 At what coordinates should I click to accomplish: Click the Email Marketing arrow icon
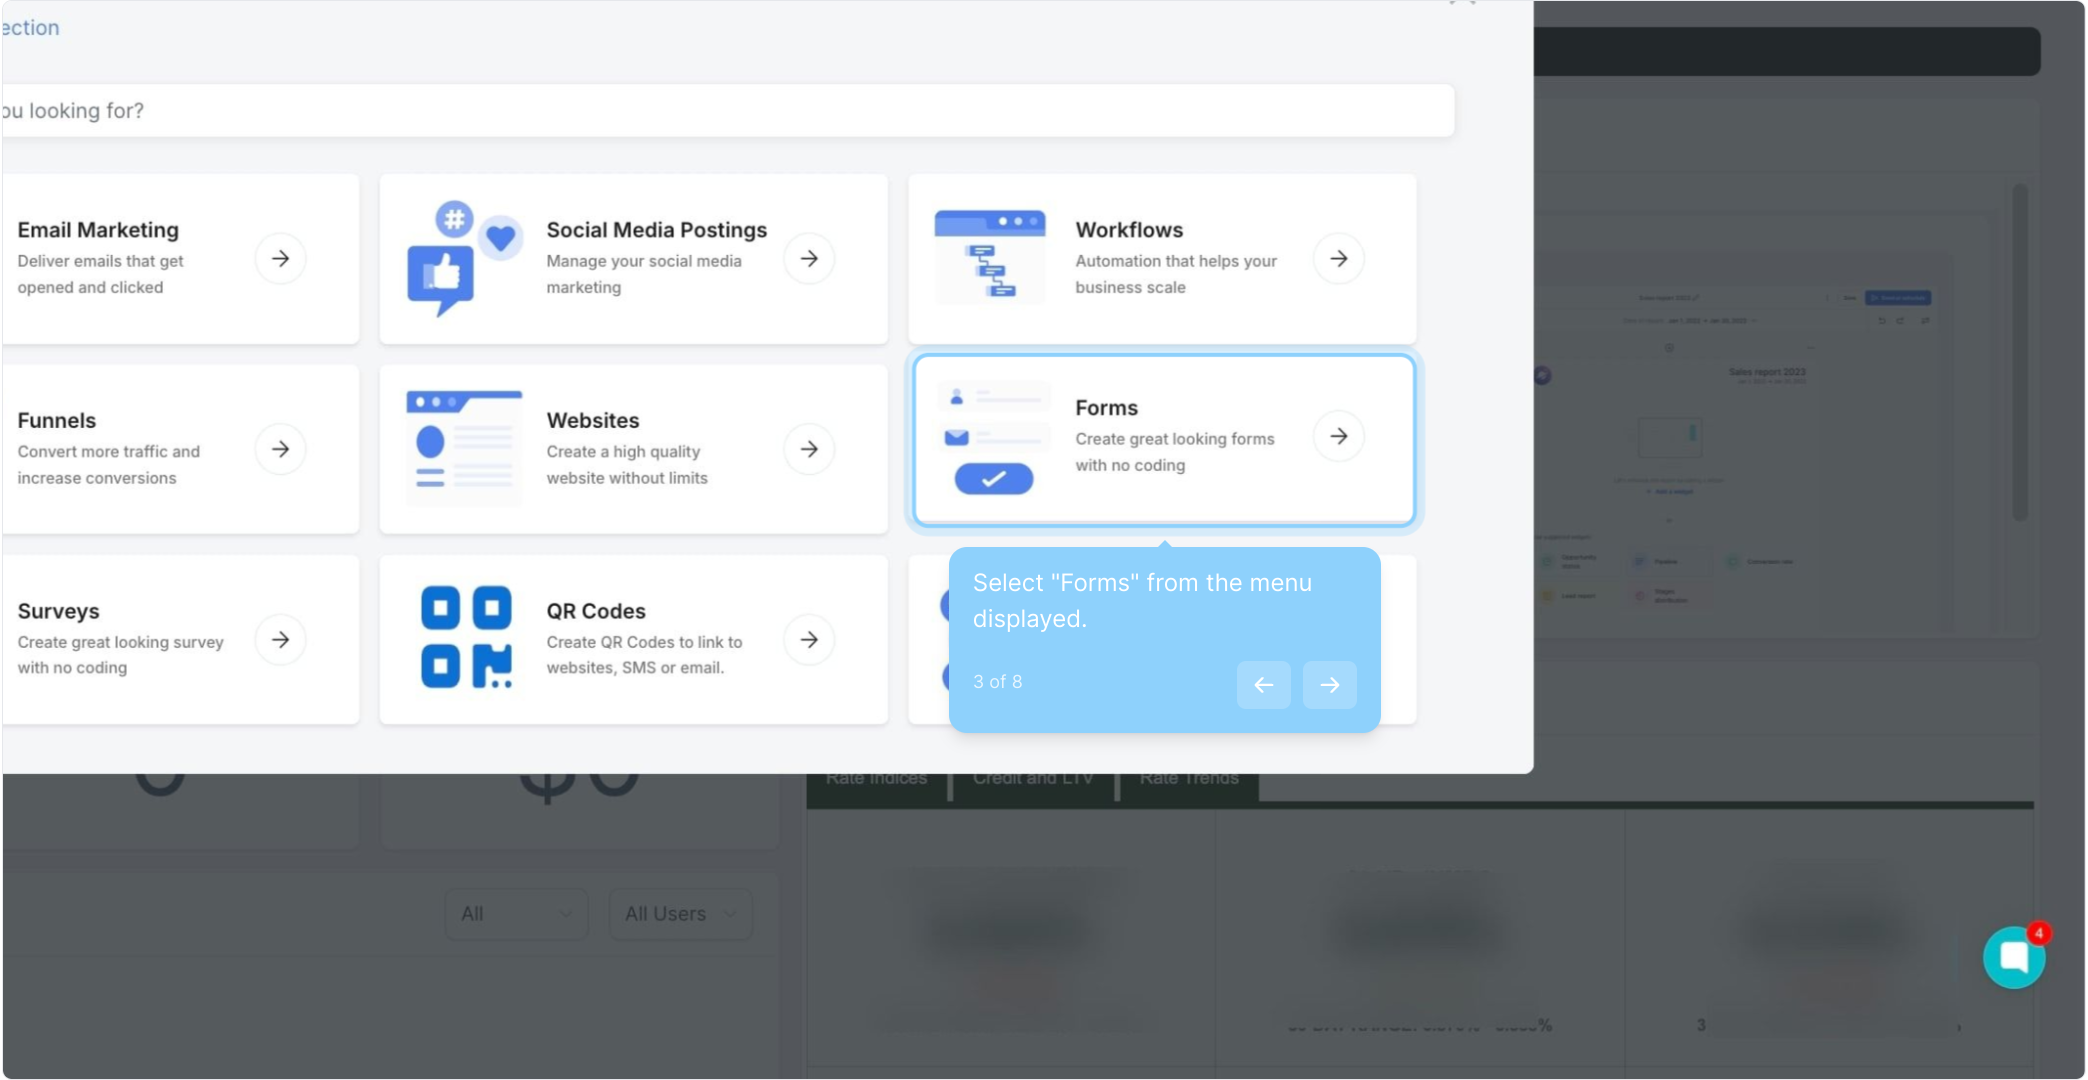[x=280, y=258]
